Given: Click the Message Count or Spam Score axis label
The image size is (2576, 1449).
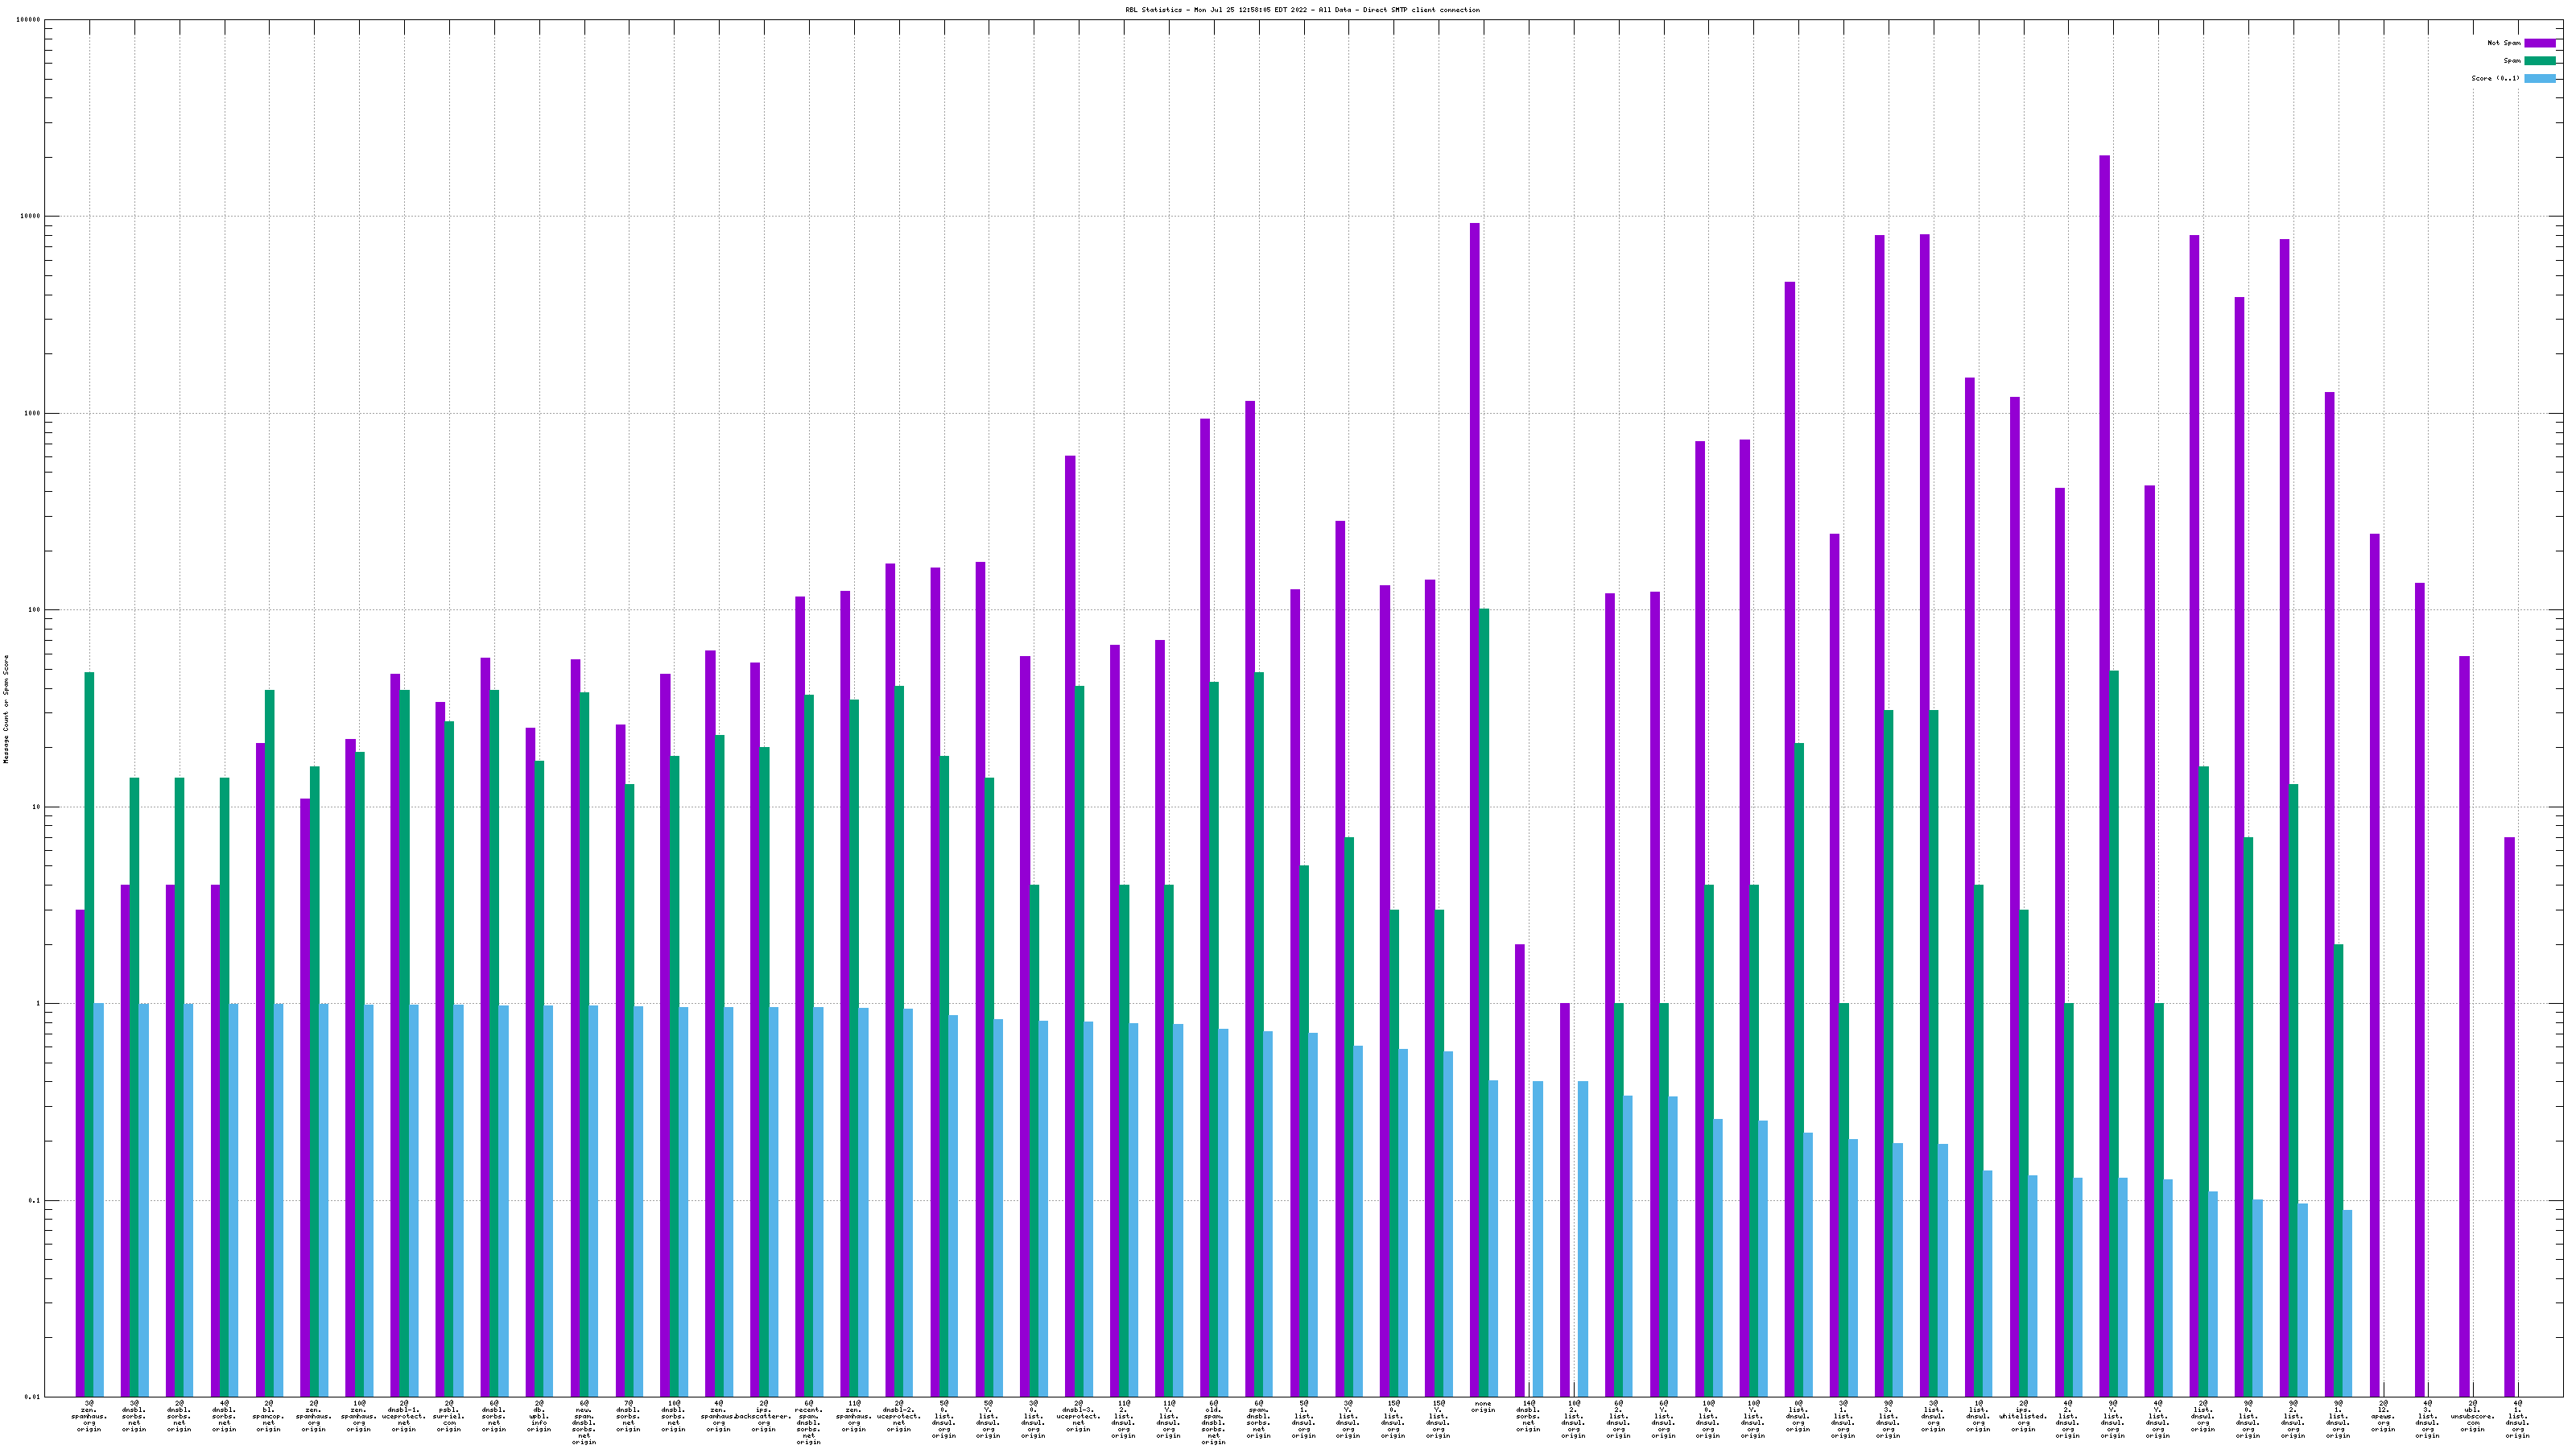Looking at the screenshot, I should (x=6, y=709).
